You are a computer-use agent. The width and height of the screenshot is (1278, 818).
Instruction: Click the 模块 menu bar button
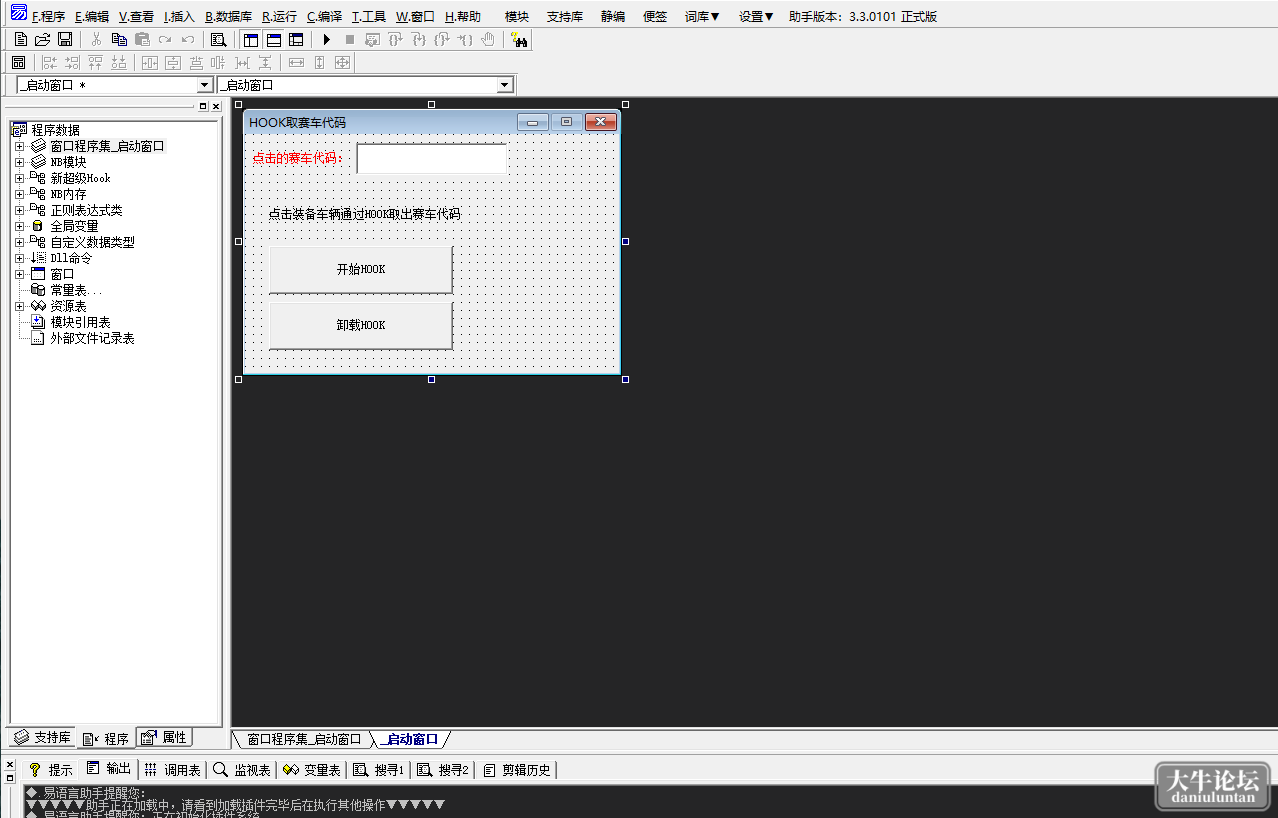click(517, 16)
